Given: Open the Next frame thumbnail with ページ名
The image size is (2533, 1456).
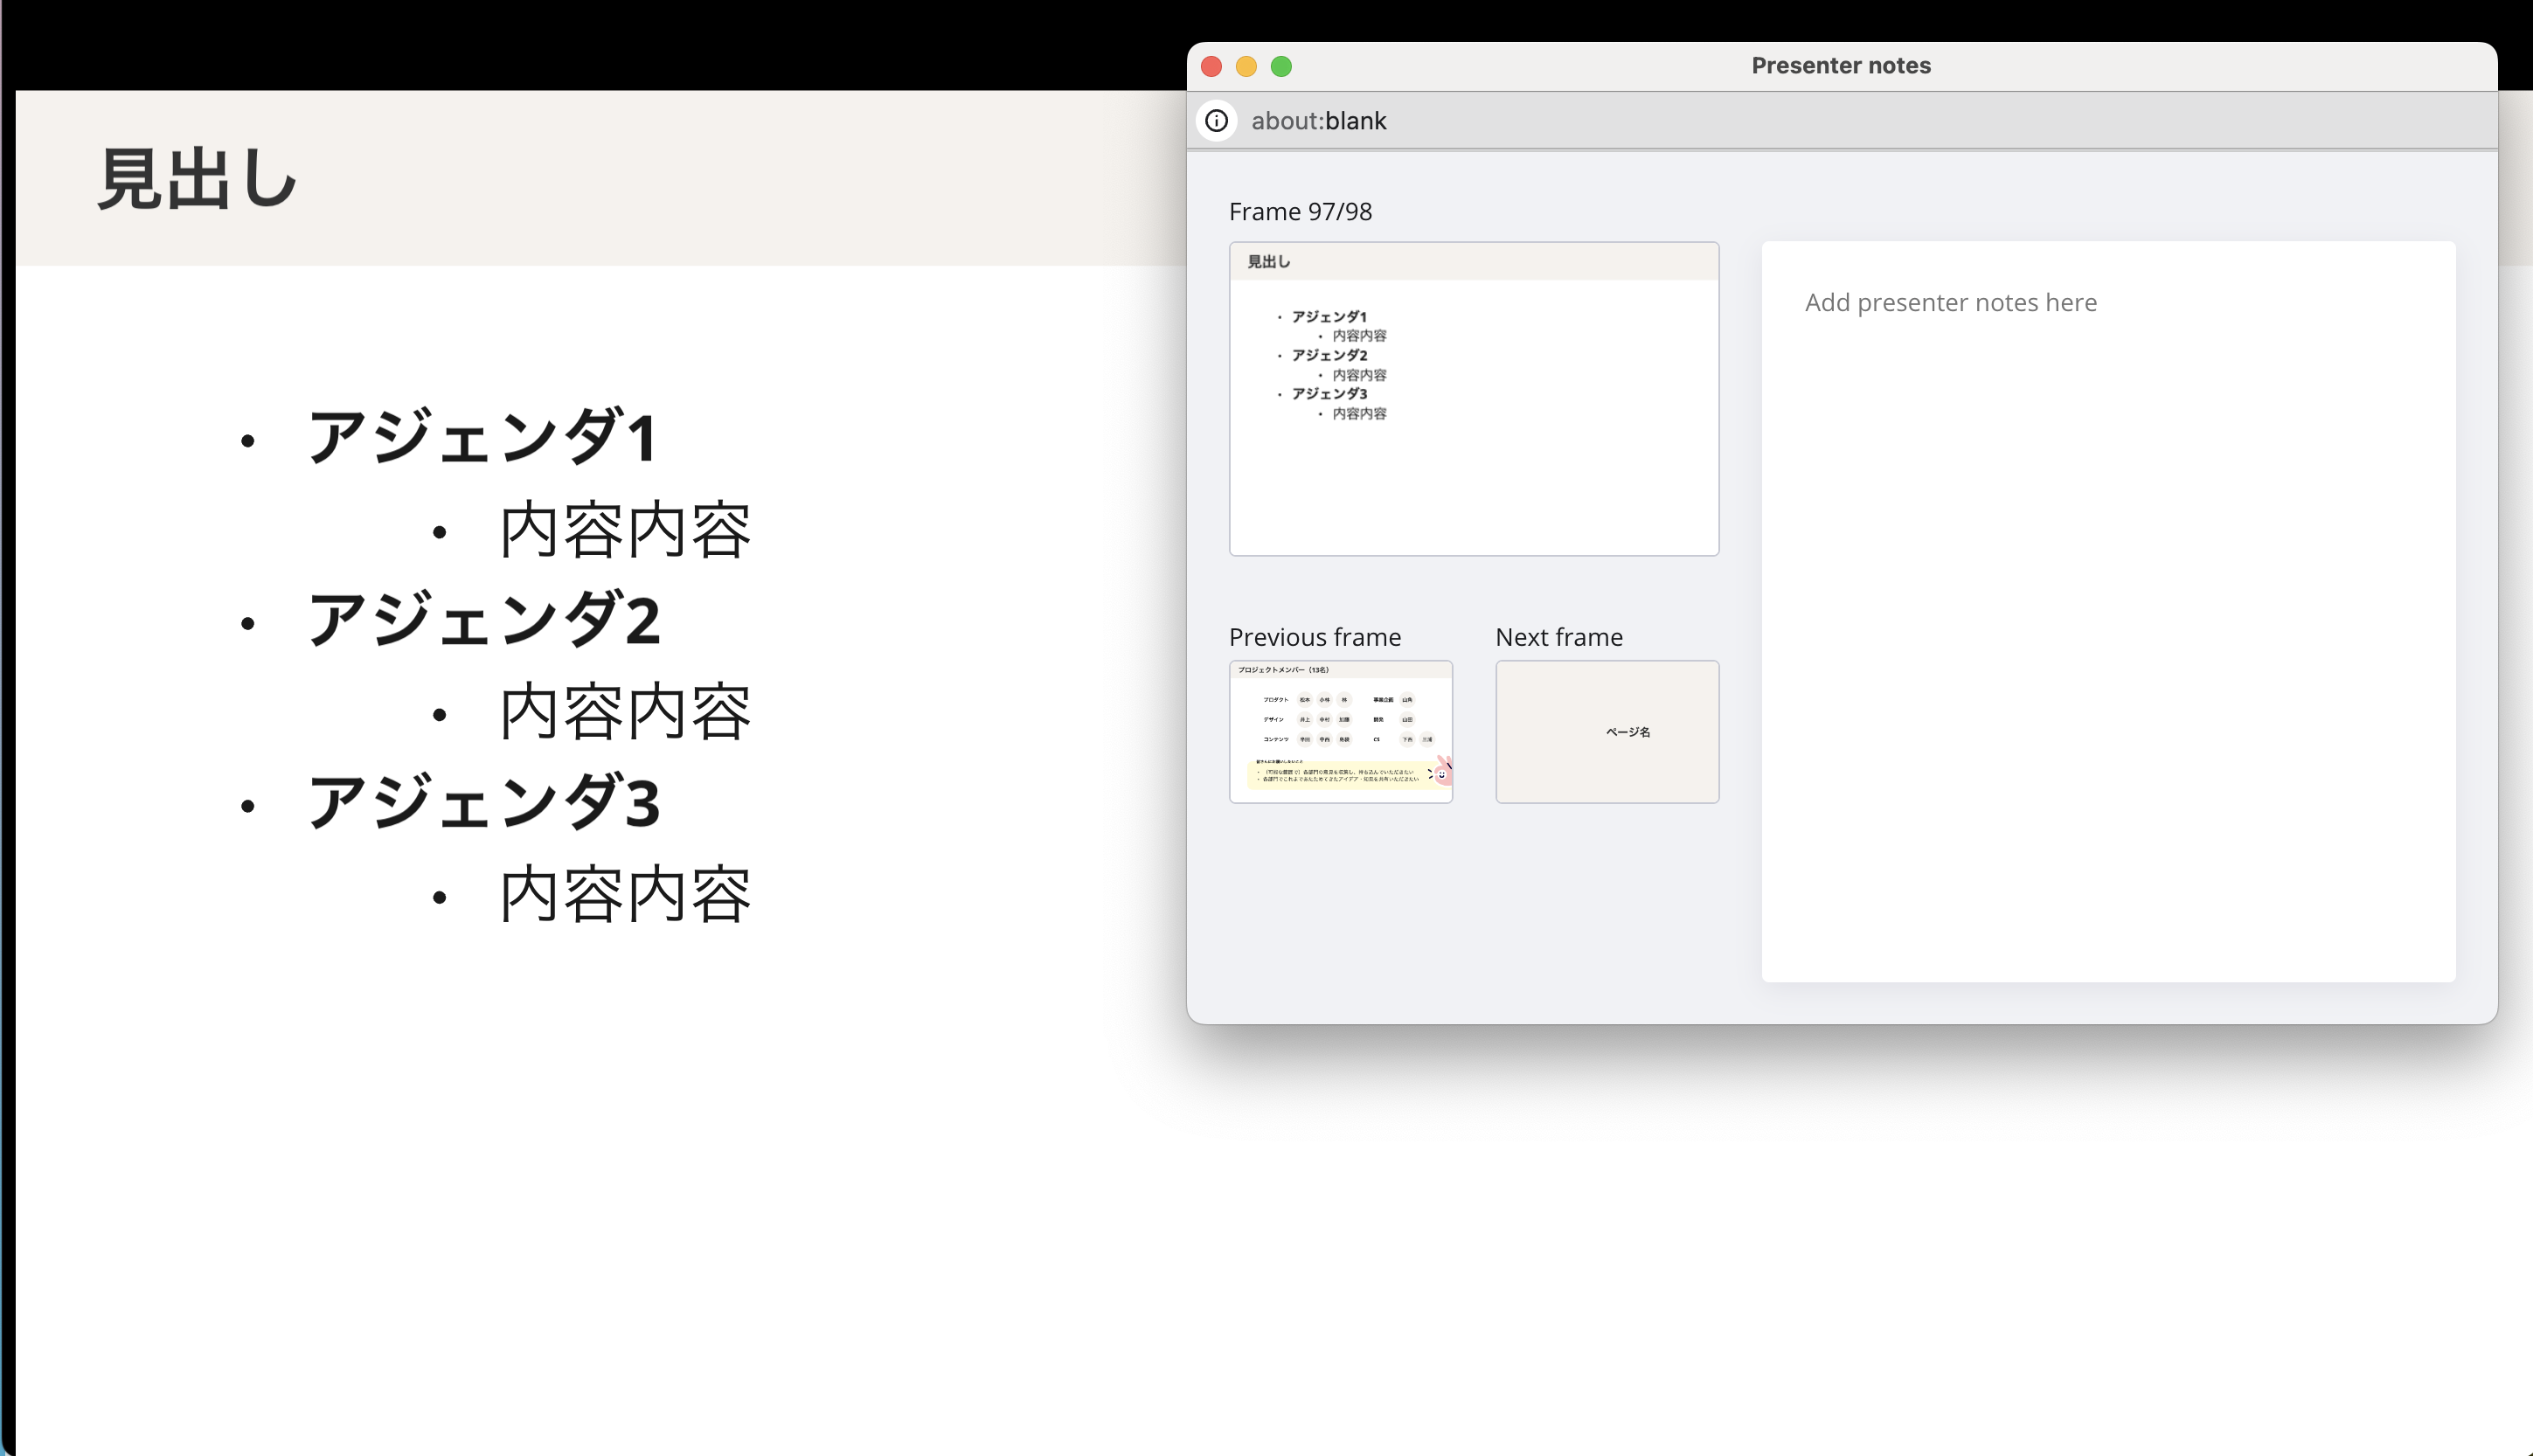Looking at the screenshot, I should click(1606, 731).
